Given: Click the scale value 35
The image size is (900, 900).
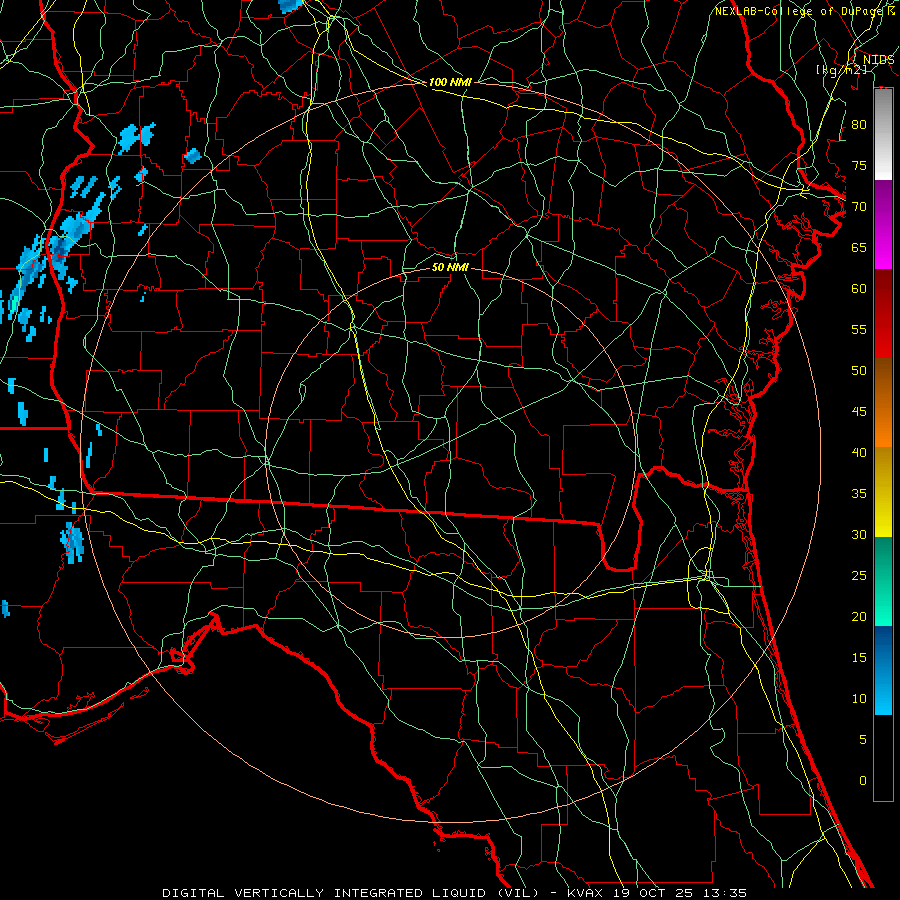Looking at the screenshot, I should (859, 494).
